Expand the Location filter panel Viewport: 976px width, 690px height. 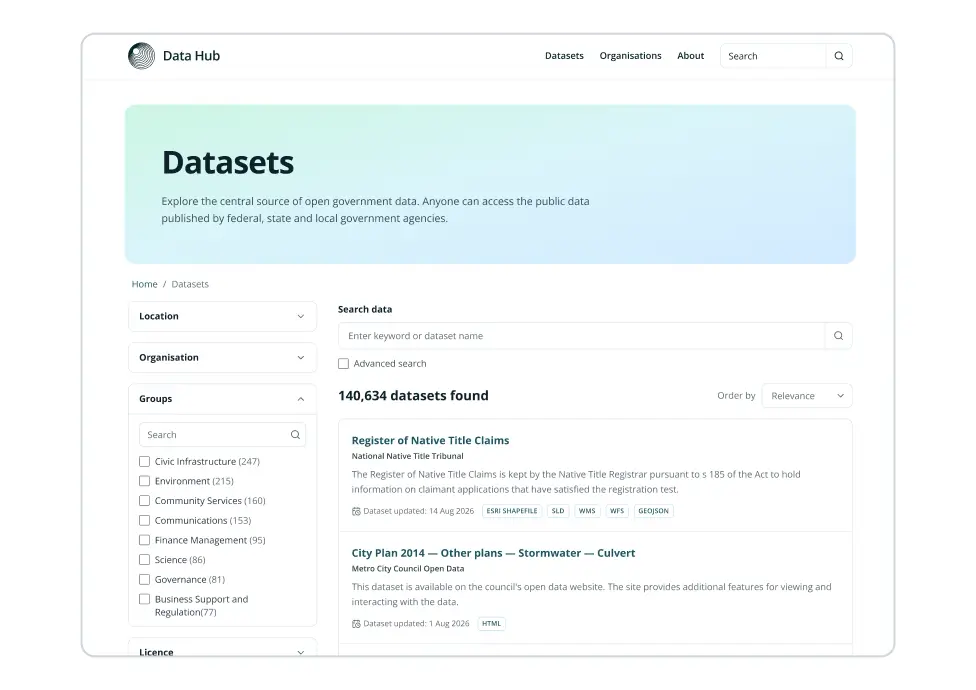pos(222,317)
